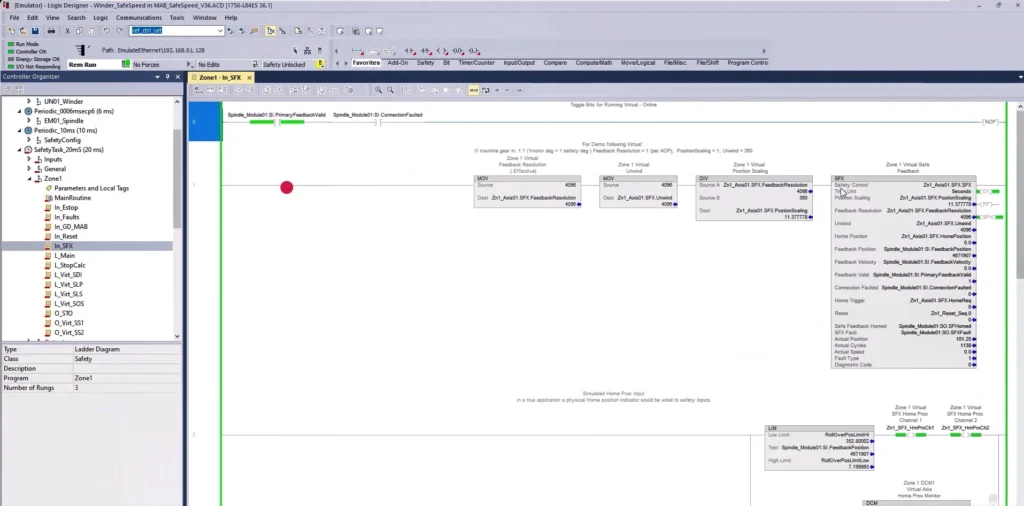Select the O_STO routine
The height and width of the screenshot is (506, 1024).
[63, 313]
